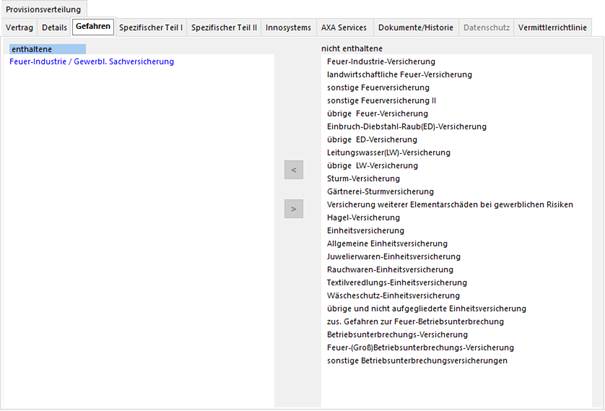Screen dimensions: 605x411
Task: Select Feuer-Industrie-Versicherung in the list
Action: tap(381, 61)
